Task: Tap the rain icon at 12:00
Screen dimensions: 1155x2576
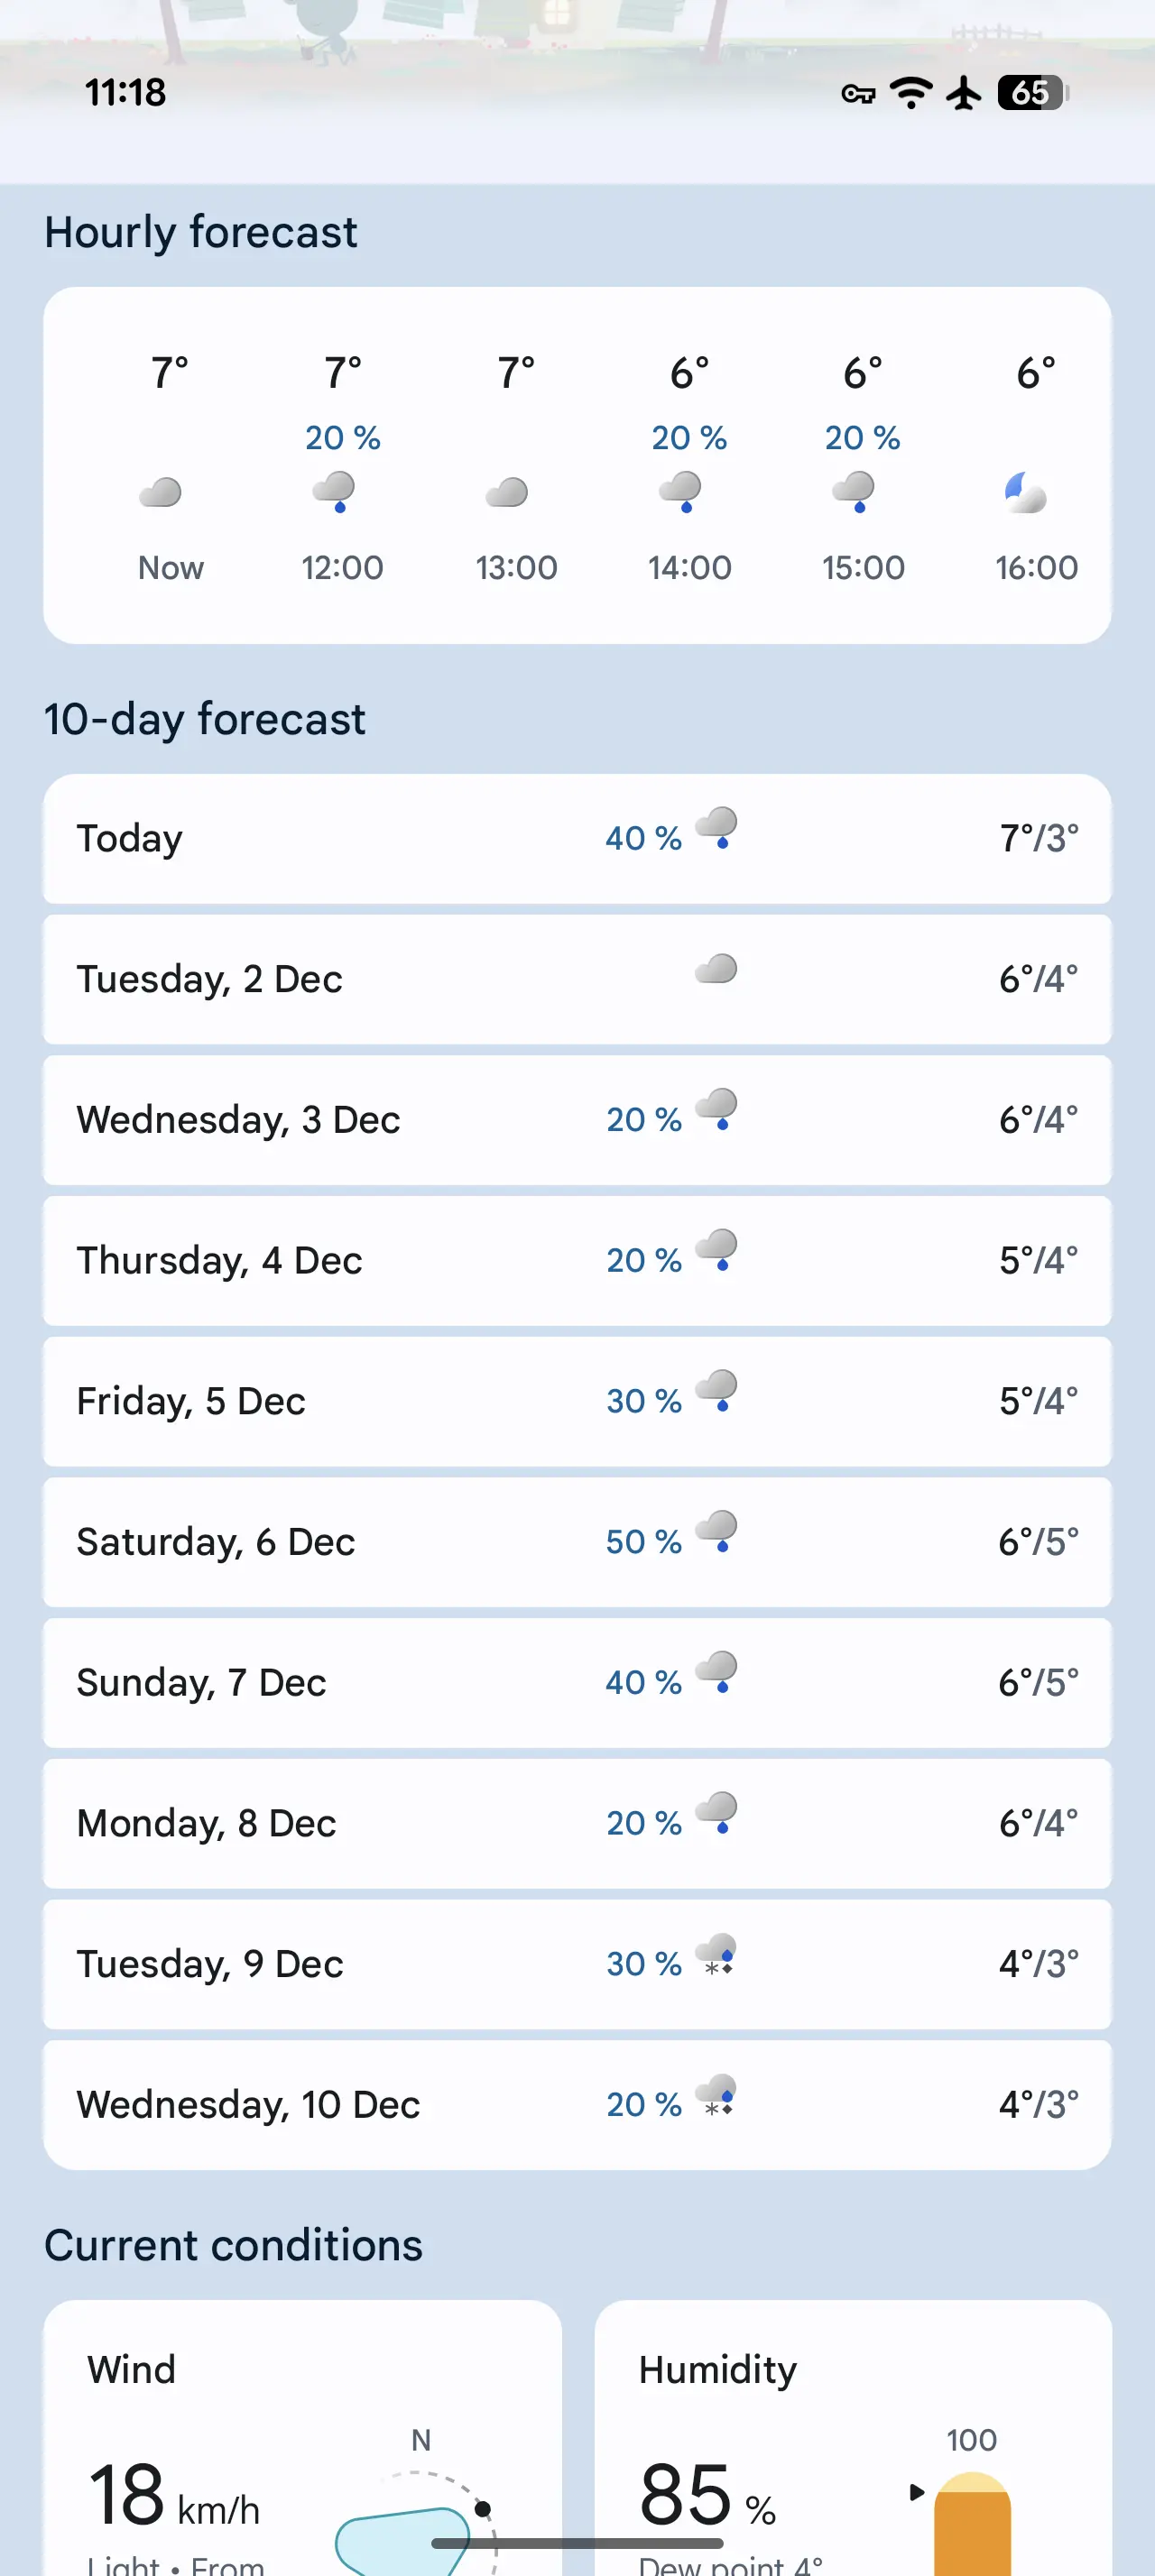Action: pos(334,492)
